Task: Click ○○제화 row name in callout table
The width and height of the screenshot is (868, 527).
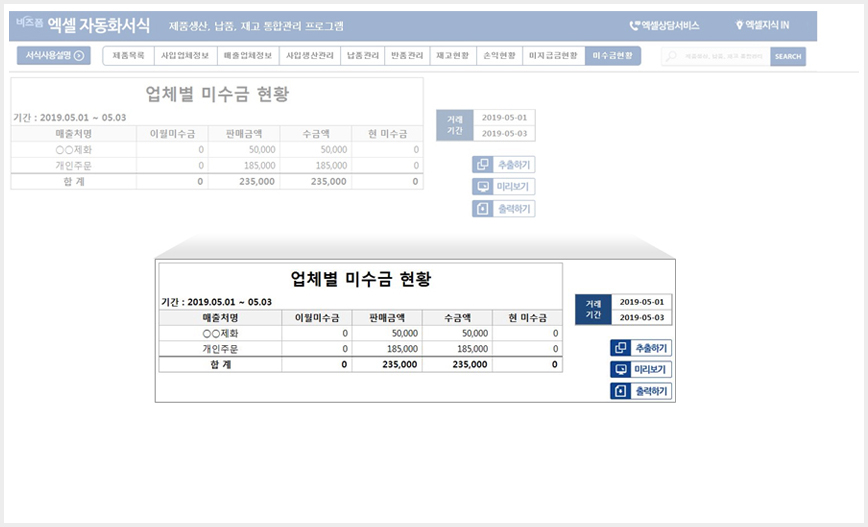Action: click(220, 333)
